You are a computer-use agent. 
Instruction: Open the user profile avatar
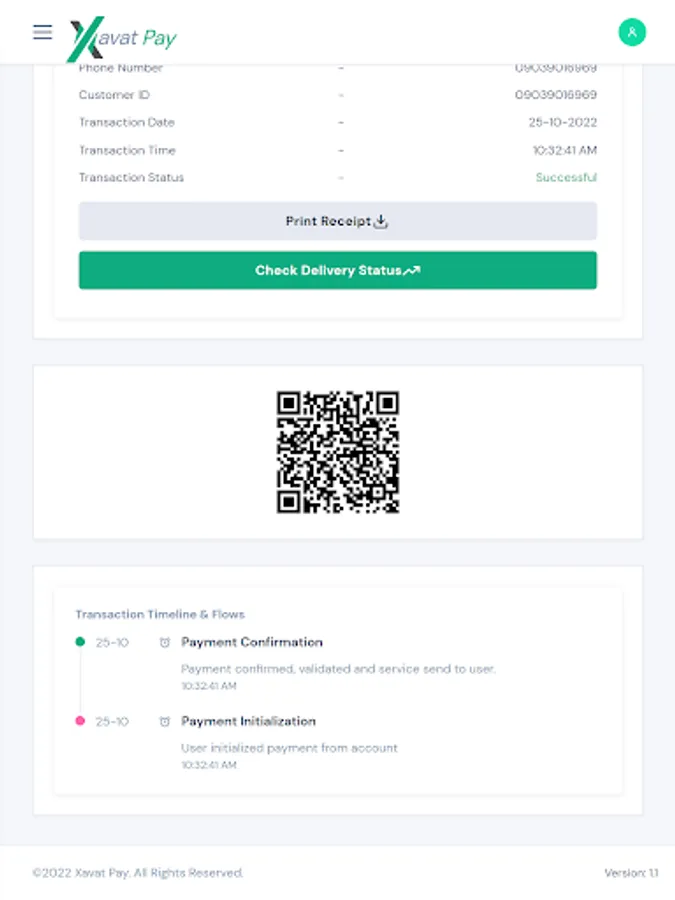pos(632,32)
